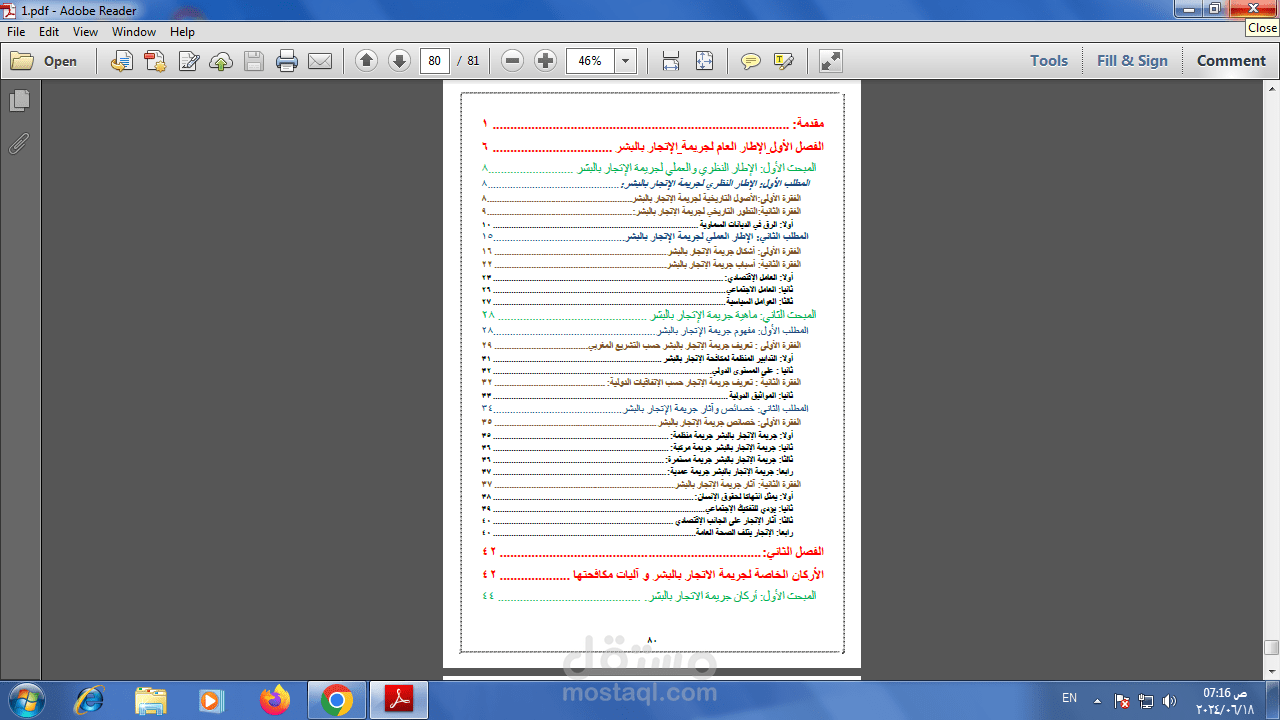
Task: Select the highlight text tool
Action: coord(783,61)
